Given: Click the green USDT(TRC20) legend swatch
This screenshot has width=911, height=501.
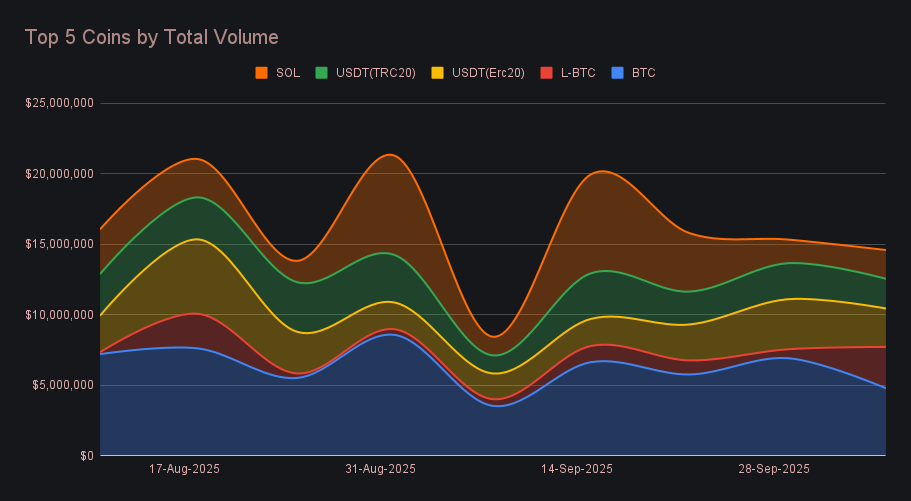Looking at the screenshot, I should [x=321, y=73].
